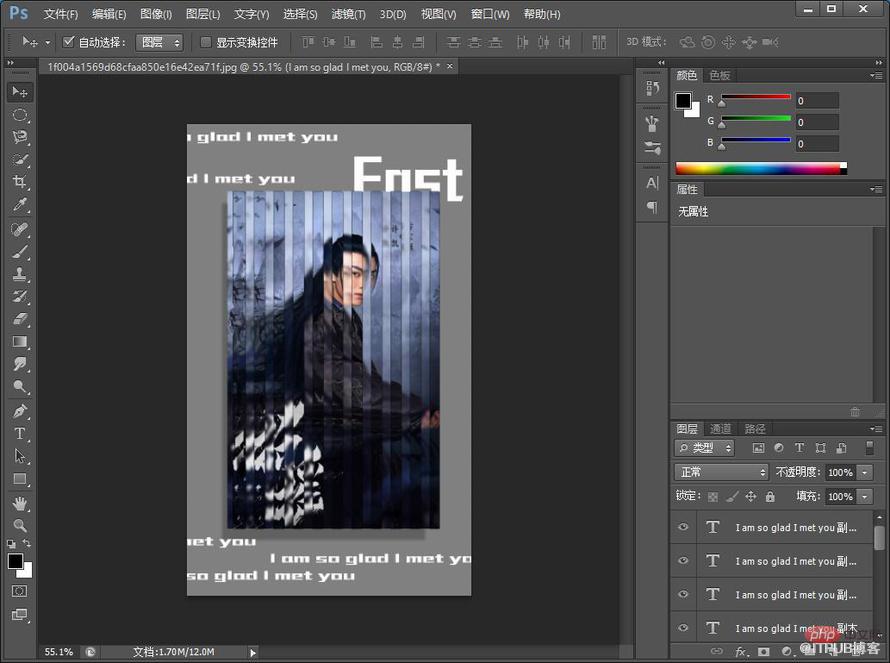890x663 pixels.
Task: Expand the 填充 fill slider arrow
Action: click(x=864, y=497)
